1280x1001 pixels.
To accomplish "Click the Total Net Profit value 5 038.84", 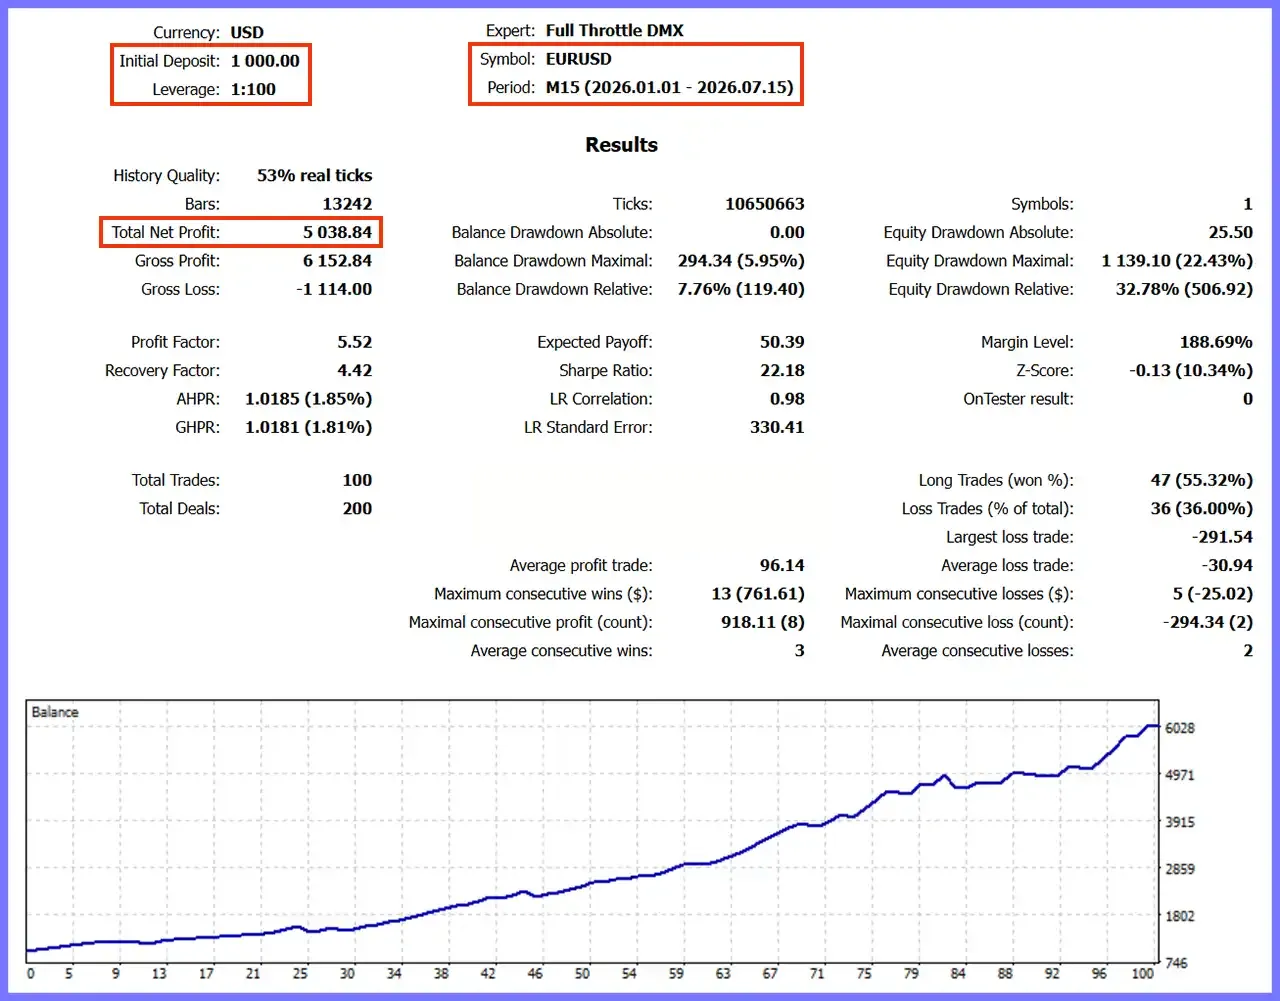I will click(337, 232).
